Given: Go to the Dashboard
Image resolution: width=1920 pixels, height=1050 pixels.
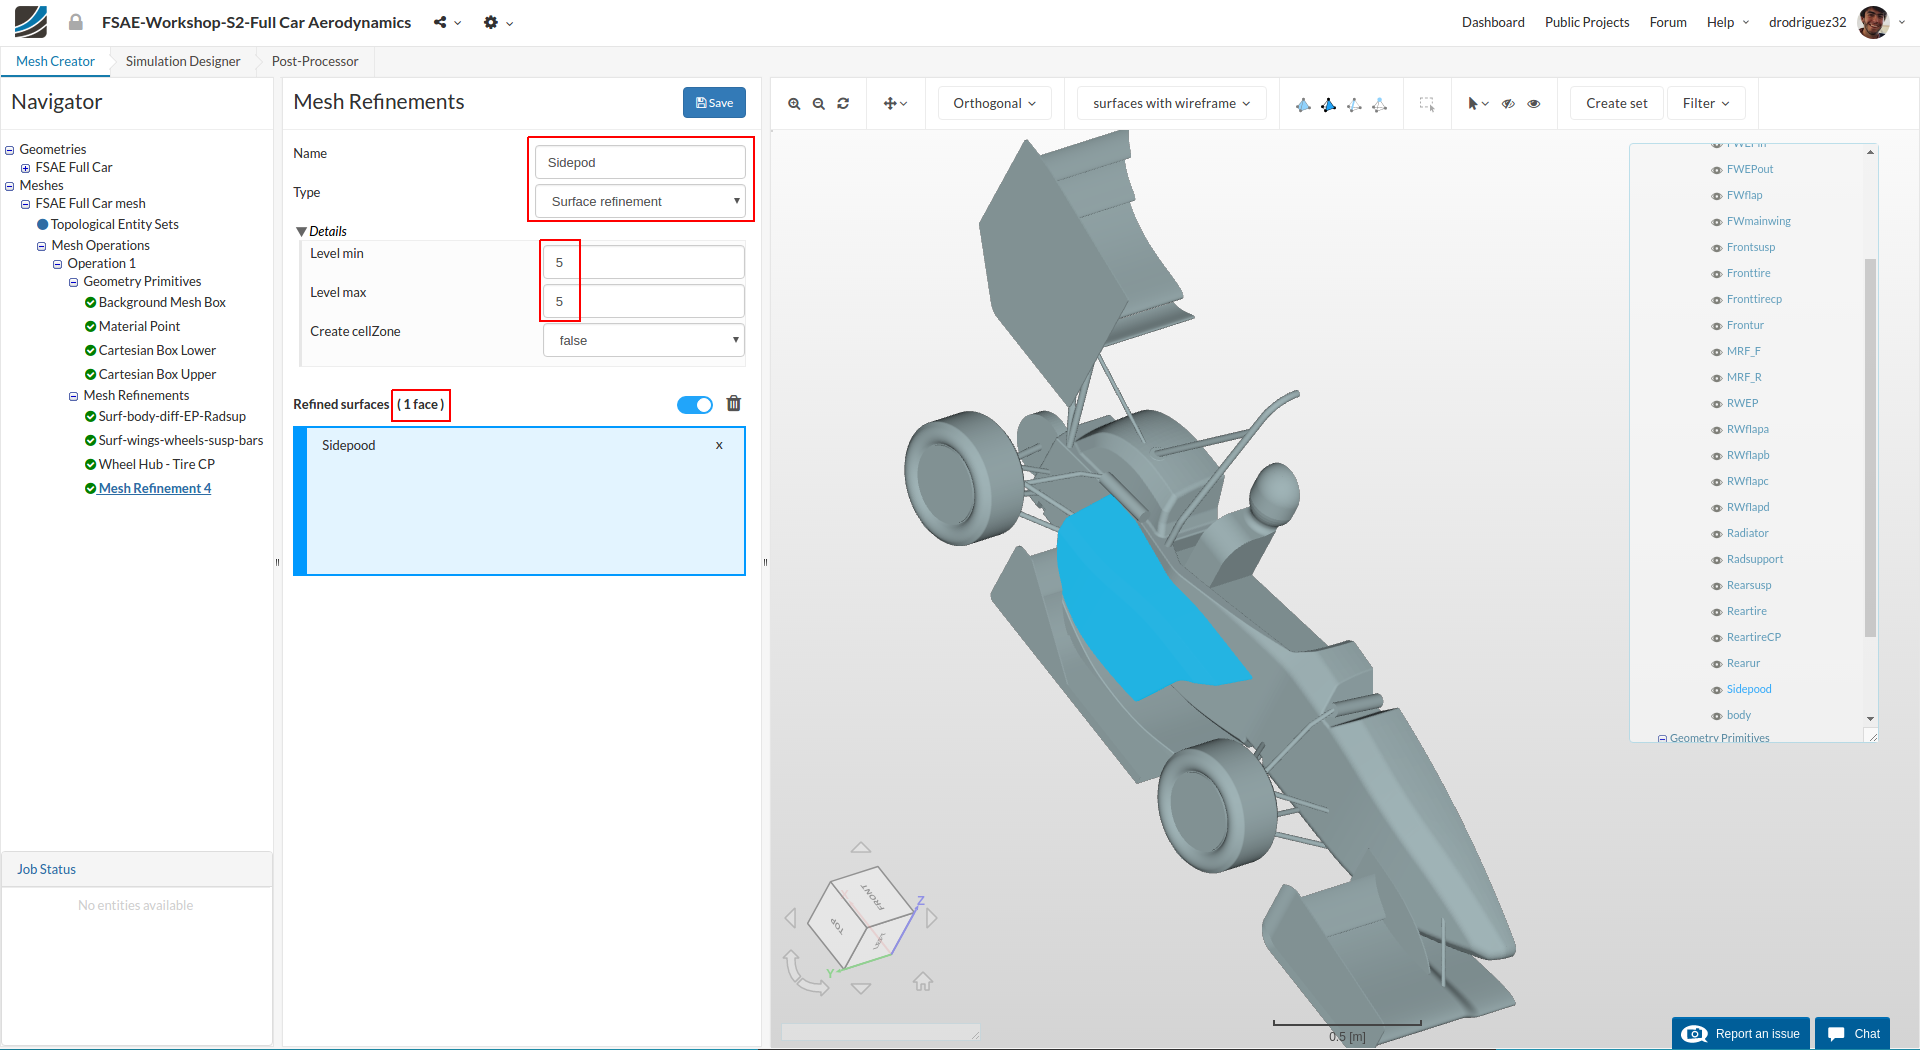Looking at the screenshot, I should click(x=1493, y=23).
